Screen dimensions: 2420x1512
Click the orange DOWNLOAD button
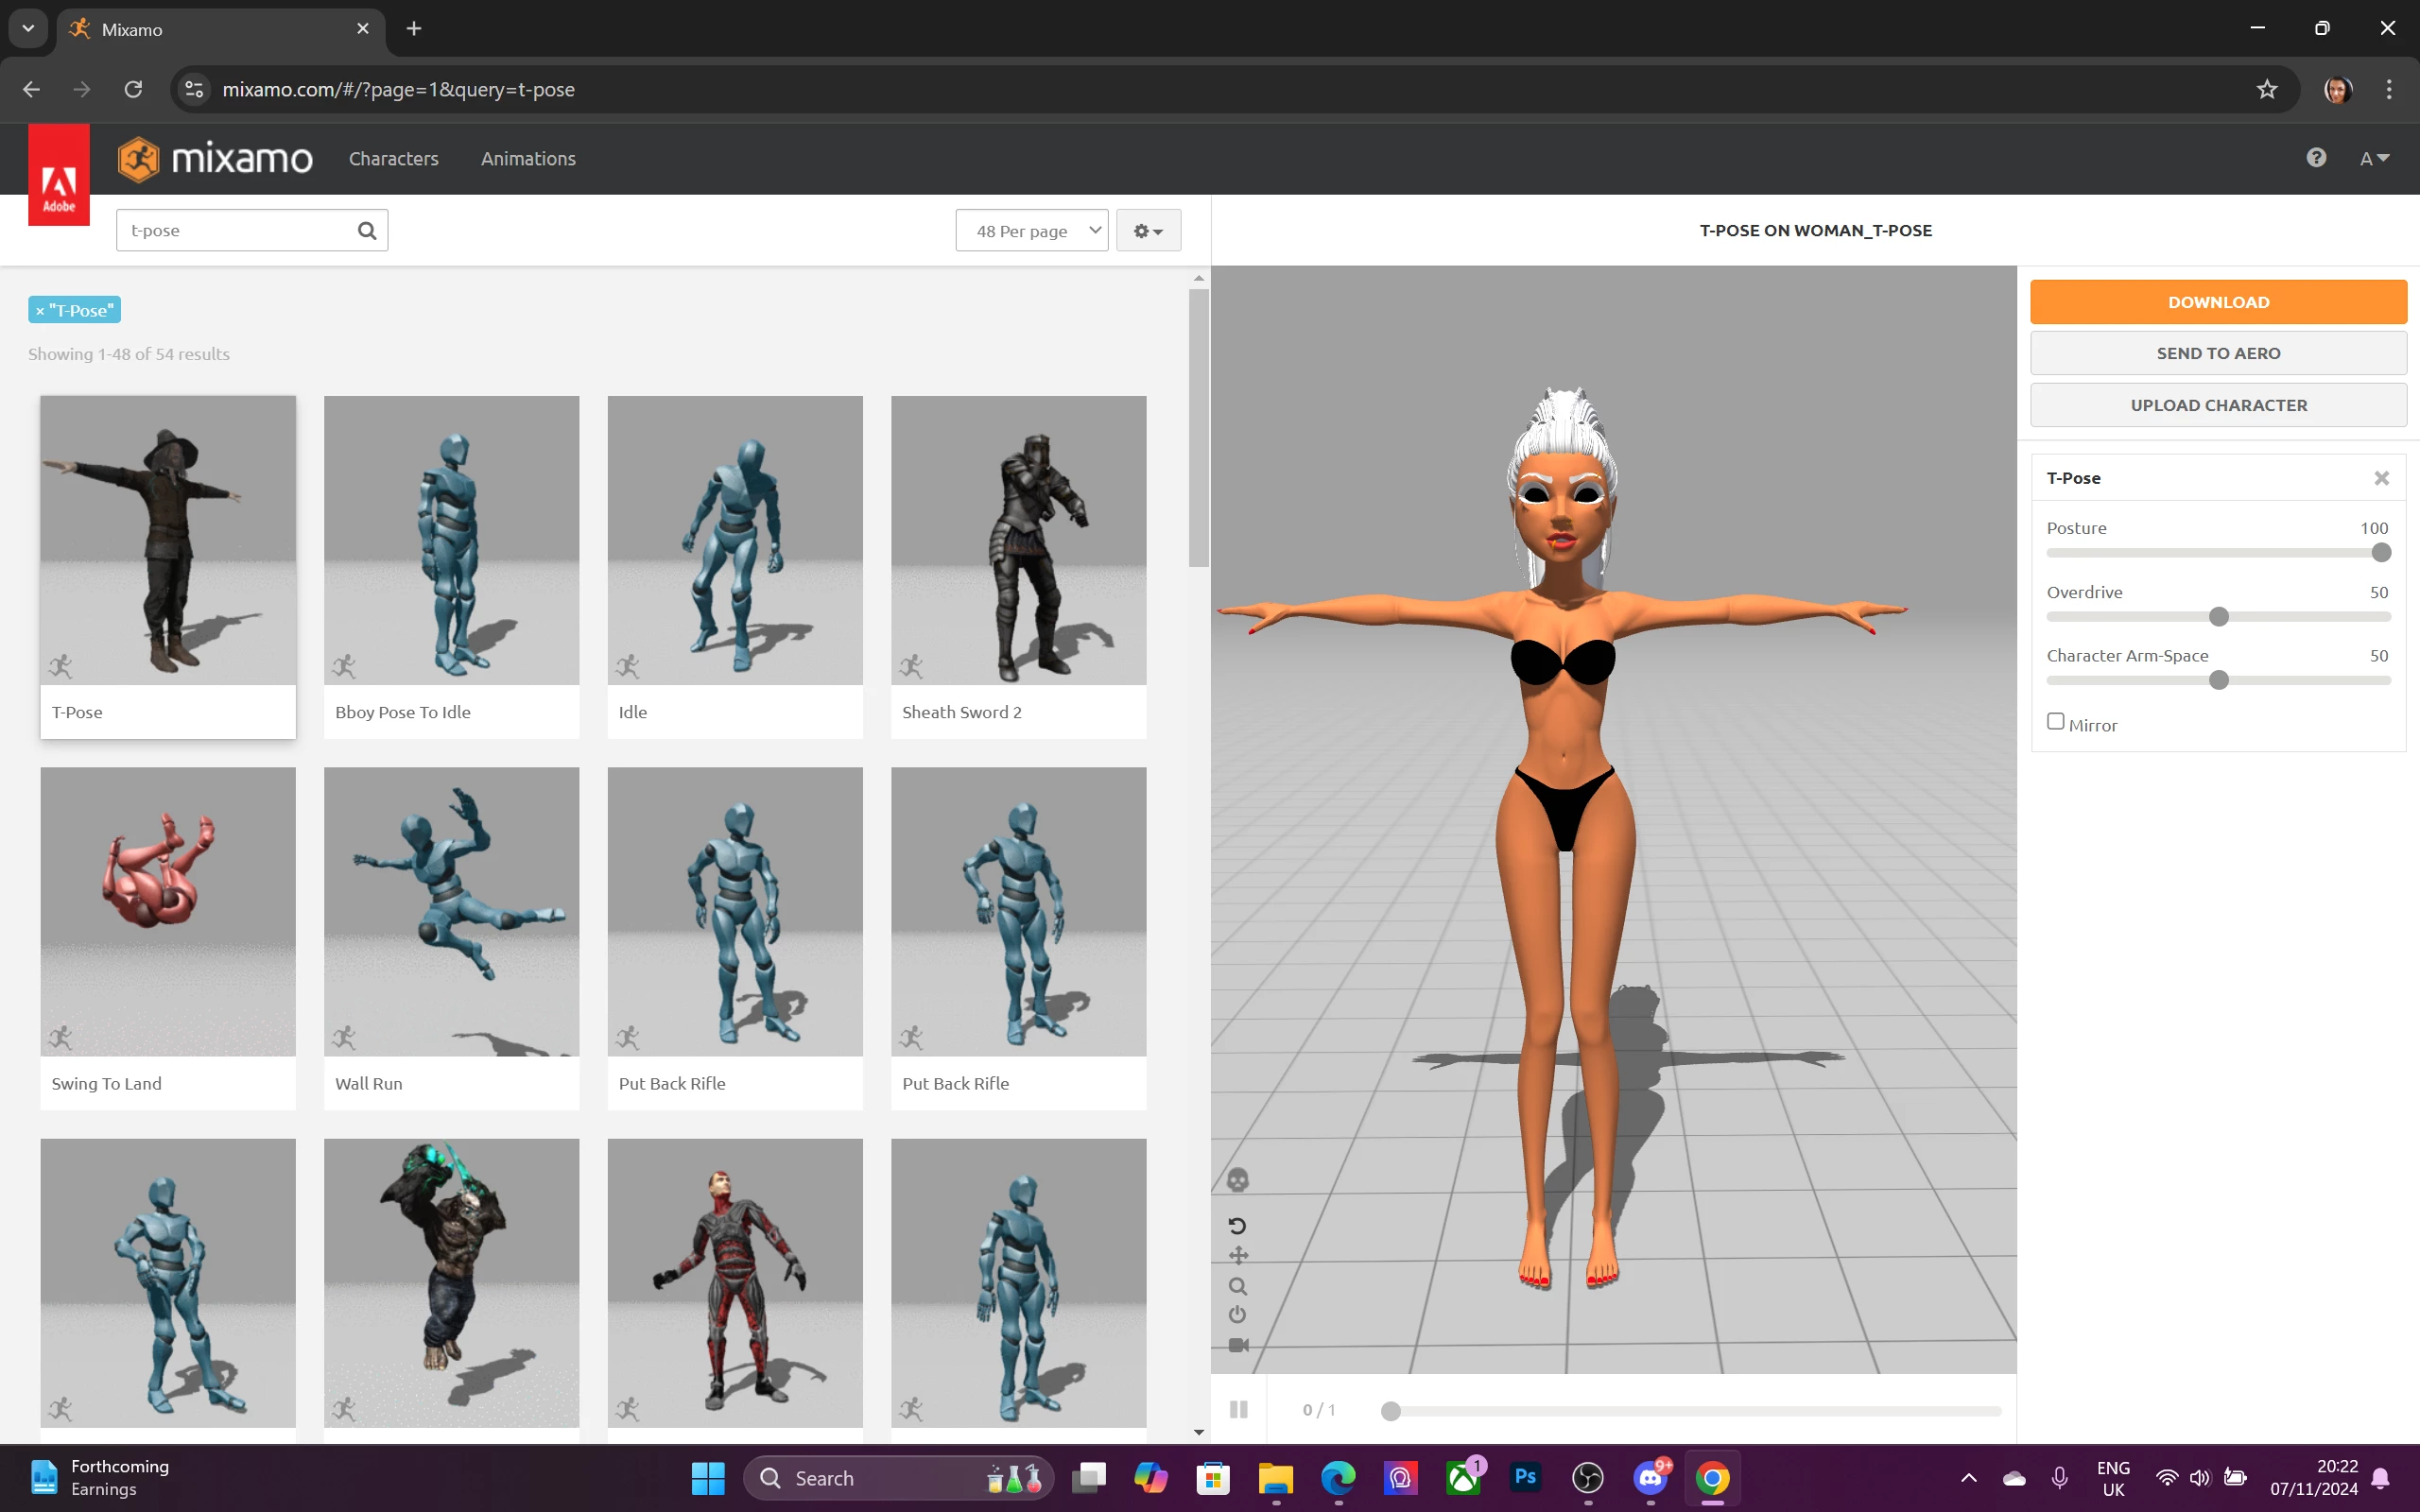coord(2217,302)
